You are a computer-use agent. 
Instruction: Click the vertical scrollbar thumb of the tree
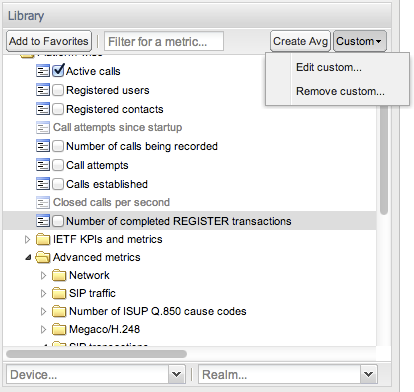384,160
